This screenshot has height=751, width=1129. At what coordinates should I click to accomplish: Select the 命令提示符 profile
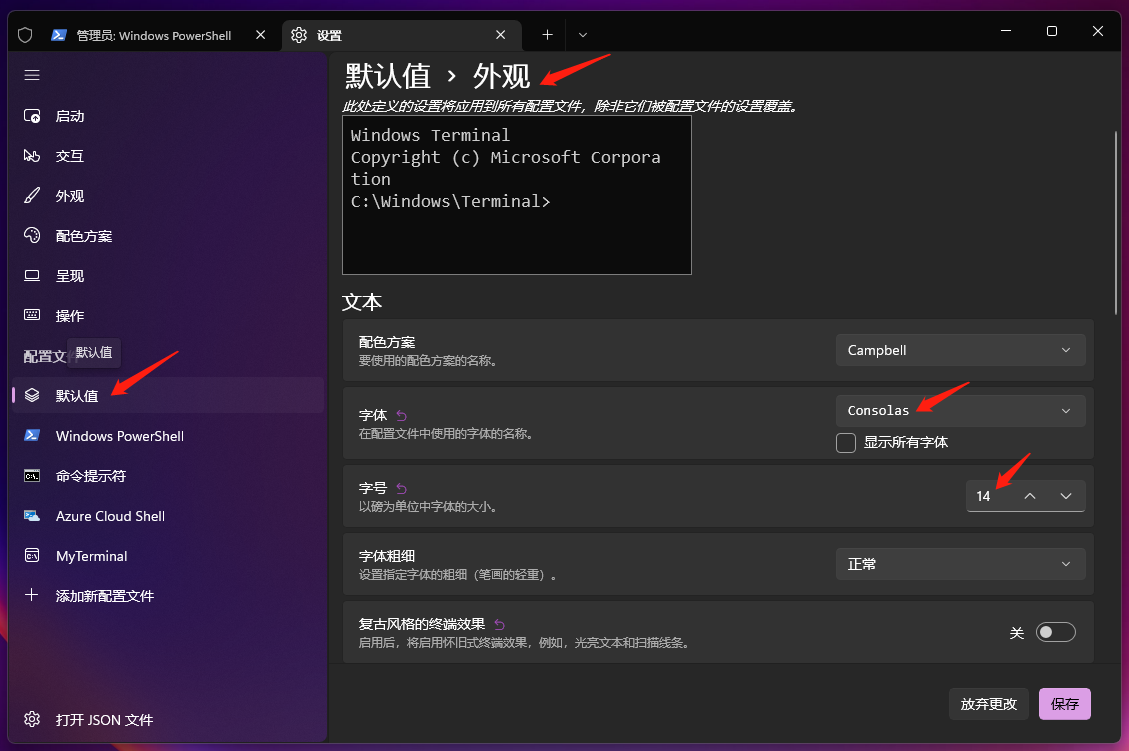click(x=95, y=475)
